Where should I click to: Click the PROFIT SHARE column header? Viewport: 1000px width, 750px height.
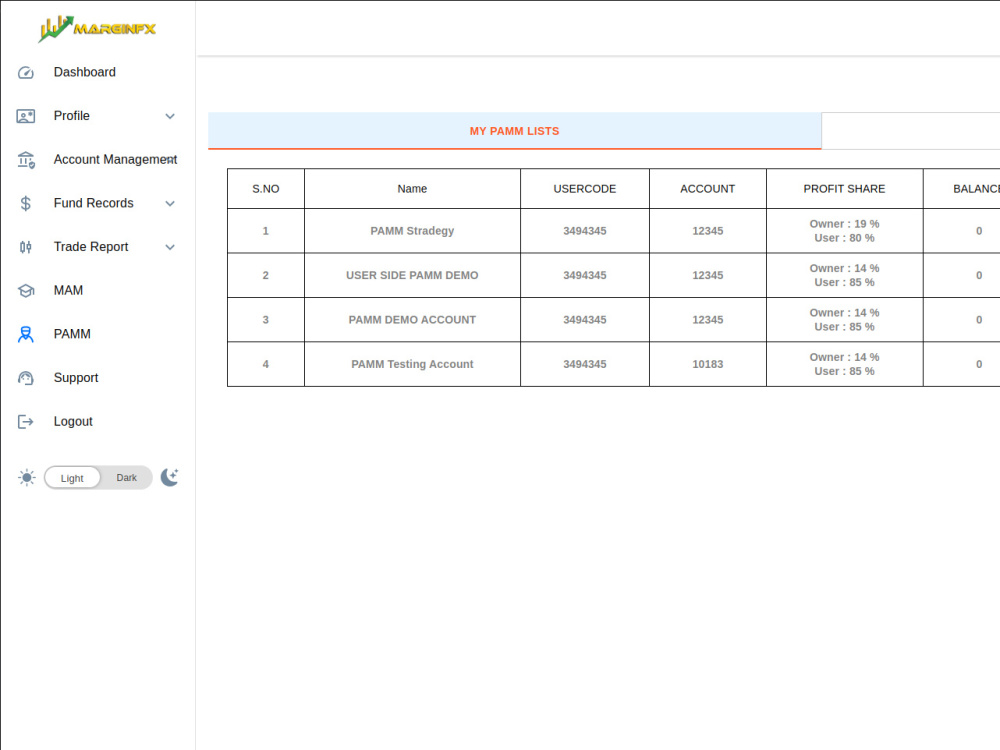click(844, 189)
